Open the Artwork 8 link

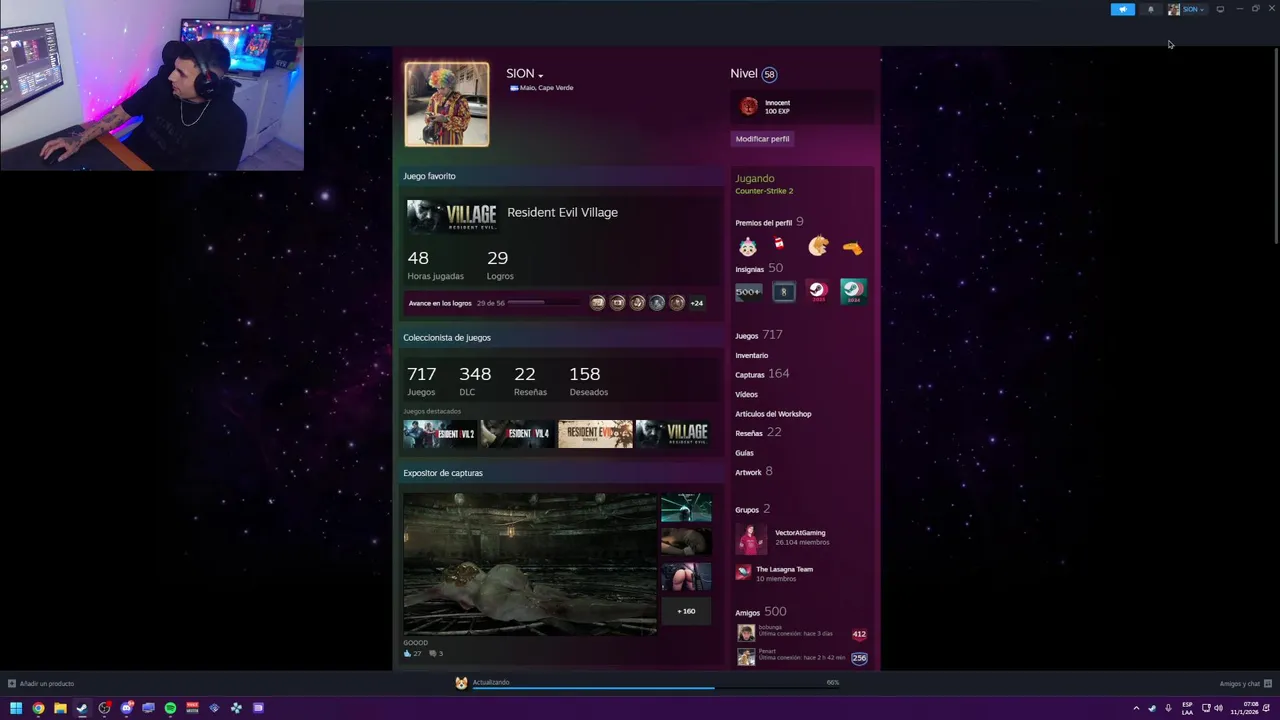pos(753,472)
